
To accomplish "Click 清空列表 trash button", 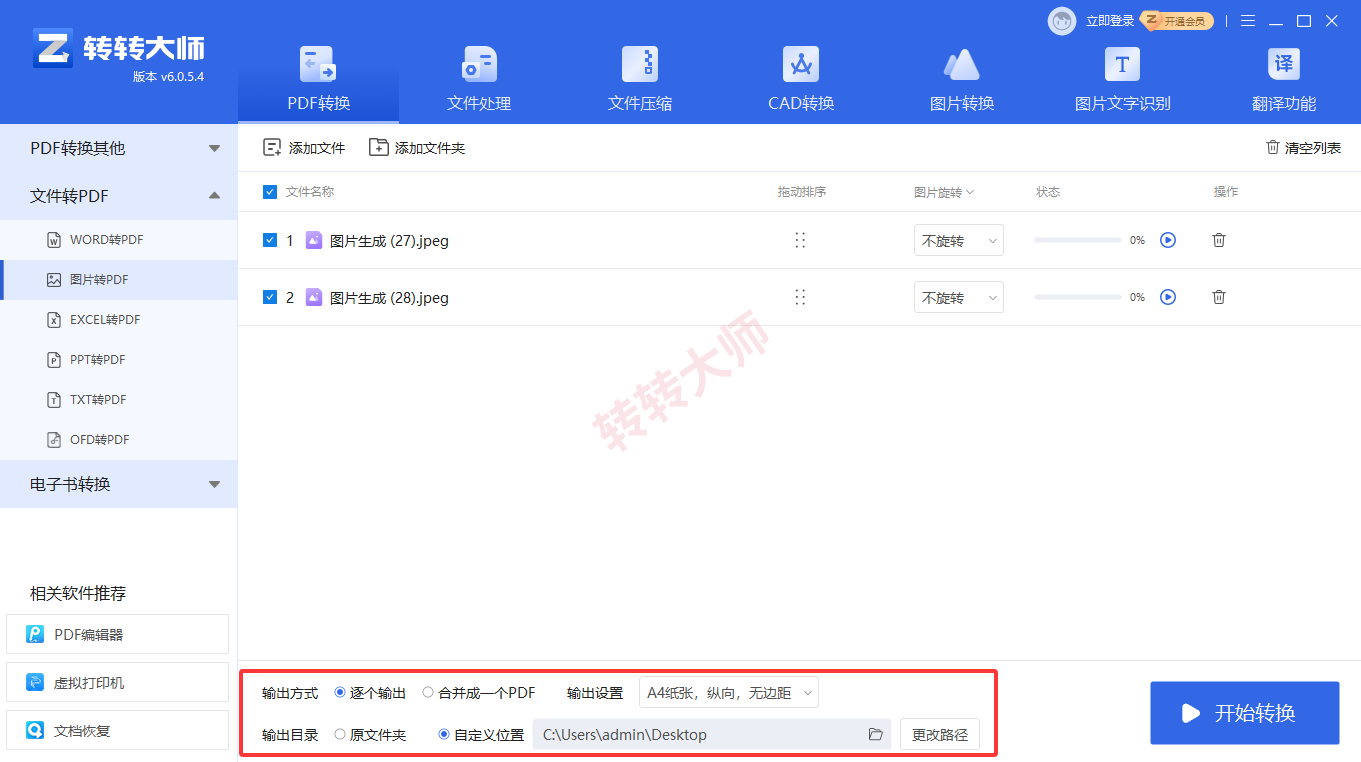I will coord(1303,148).
